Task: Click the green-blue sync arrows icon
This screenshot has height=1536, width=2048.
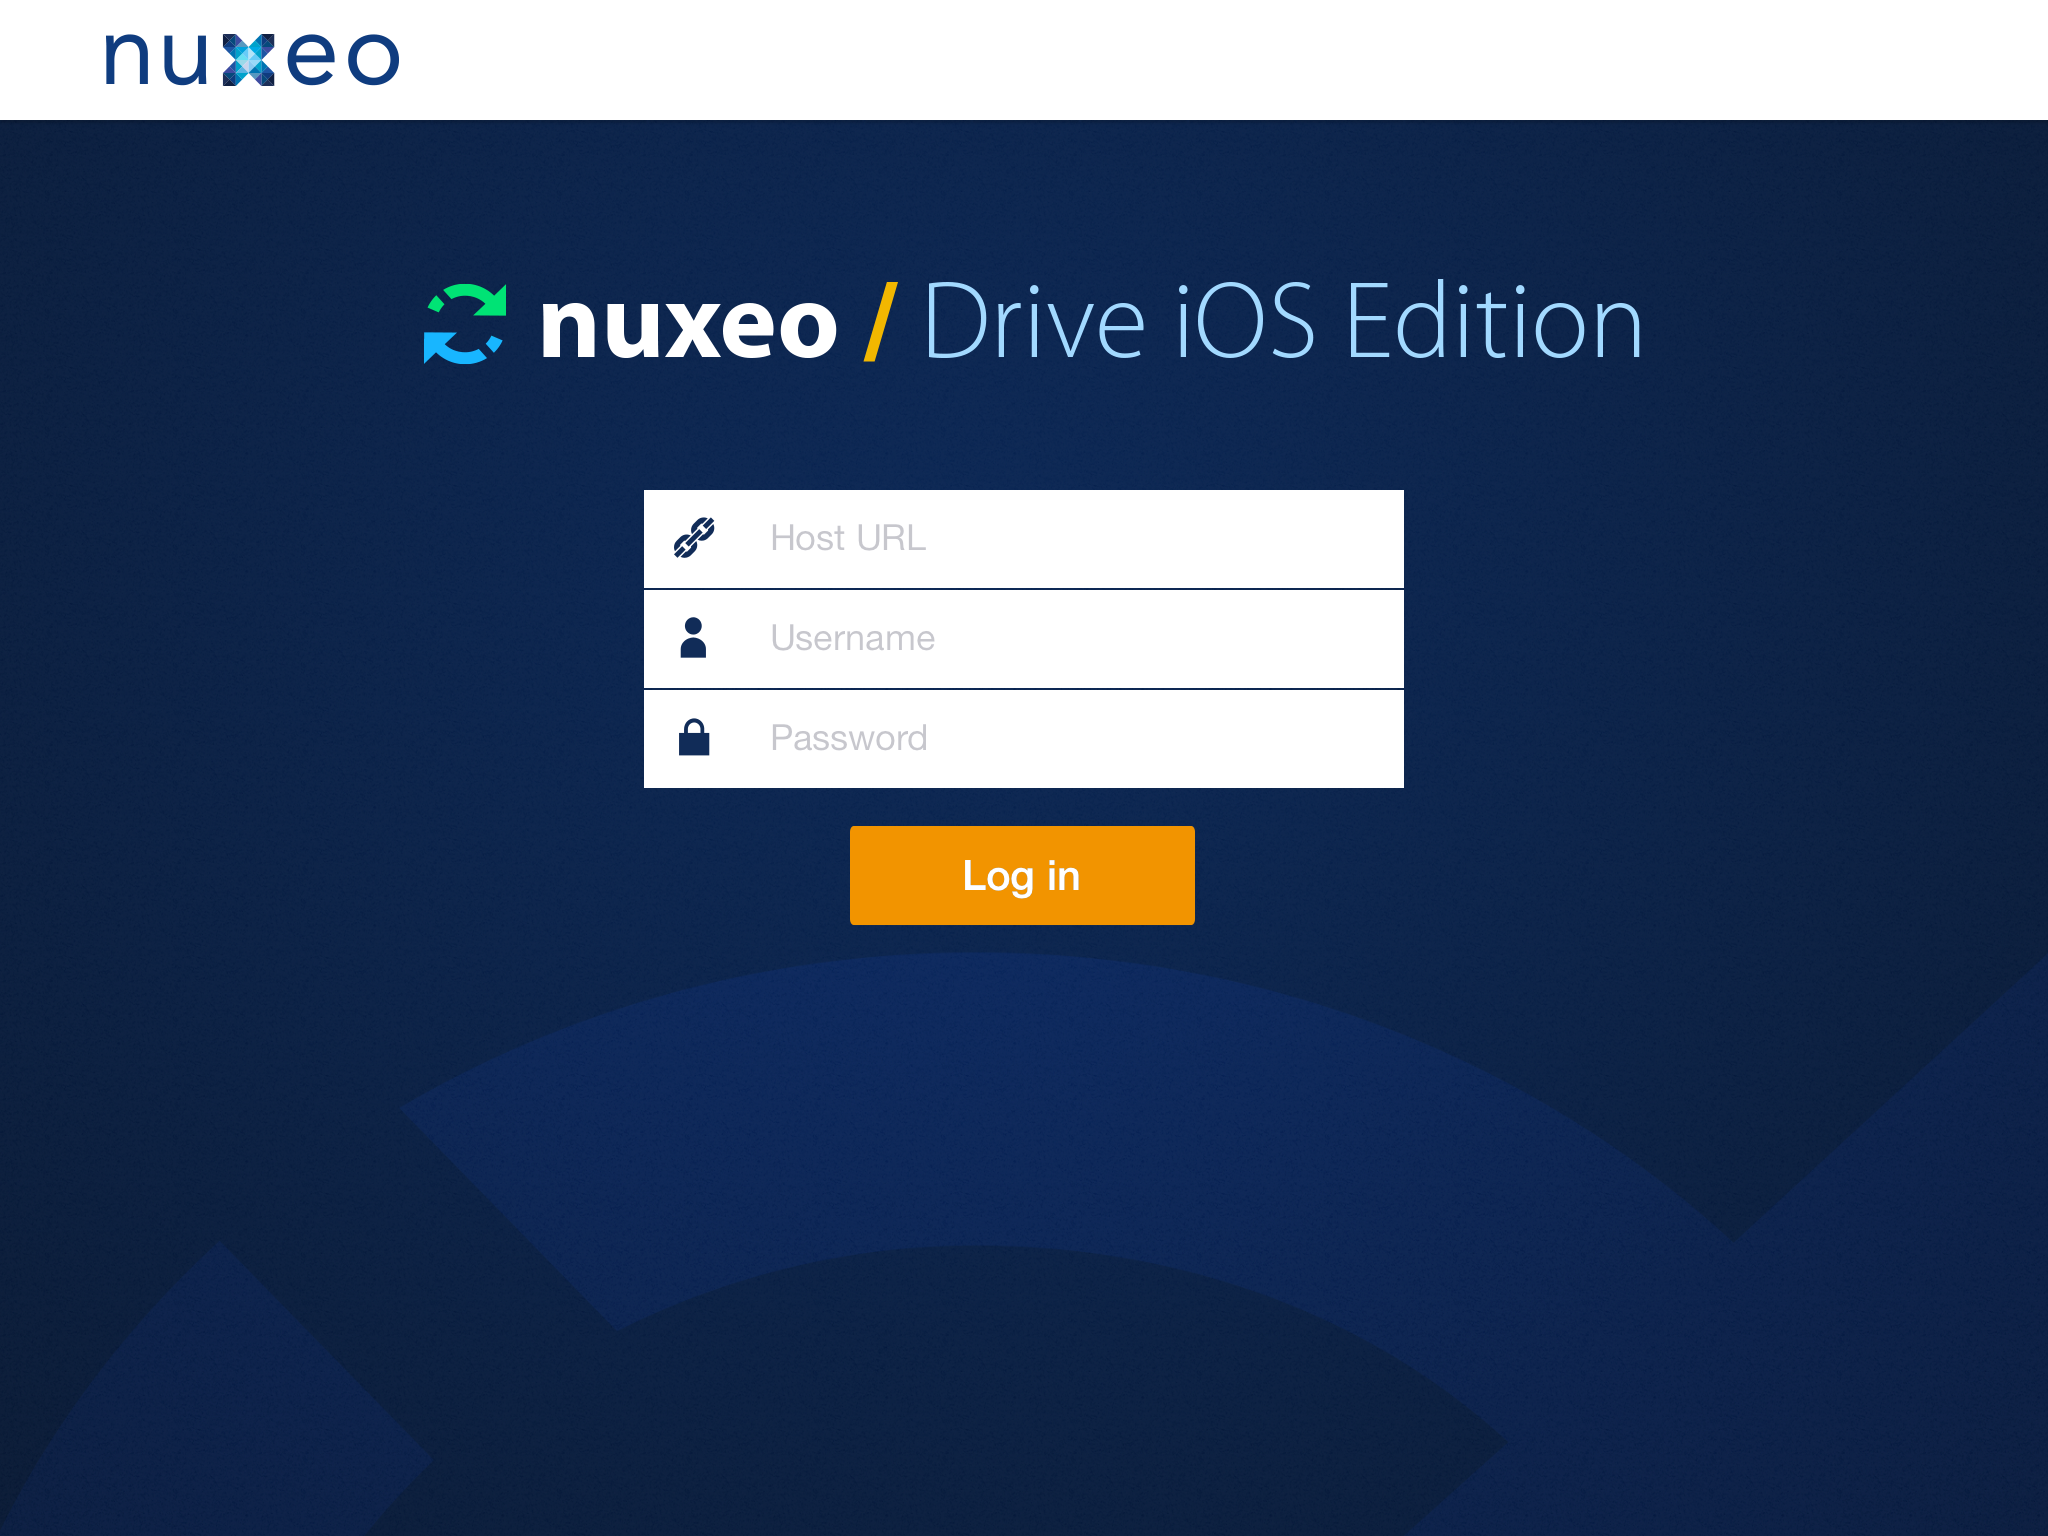Action: 465,324
